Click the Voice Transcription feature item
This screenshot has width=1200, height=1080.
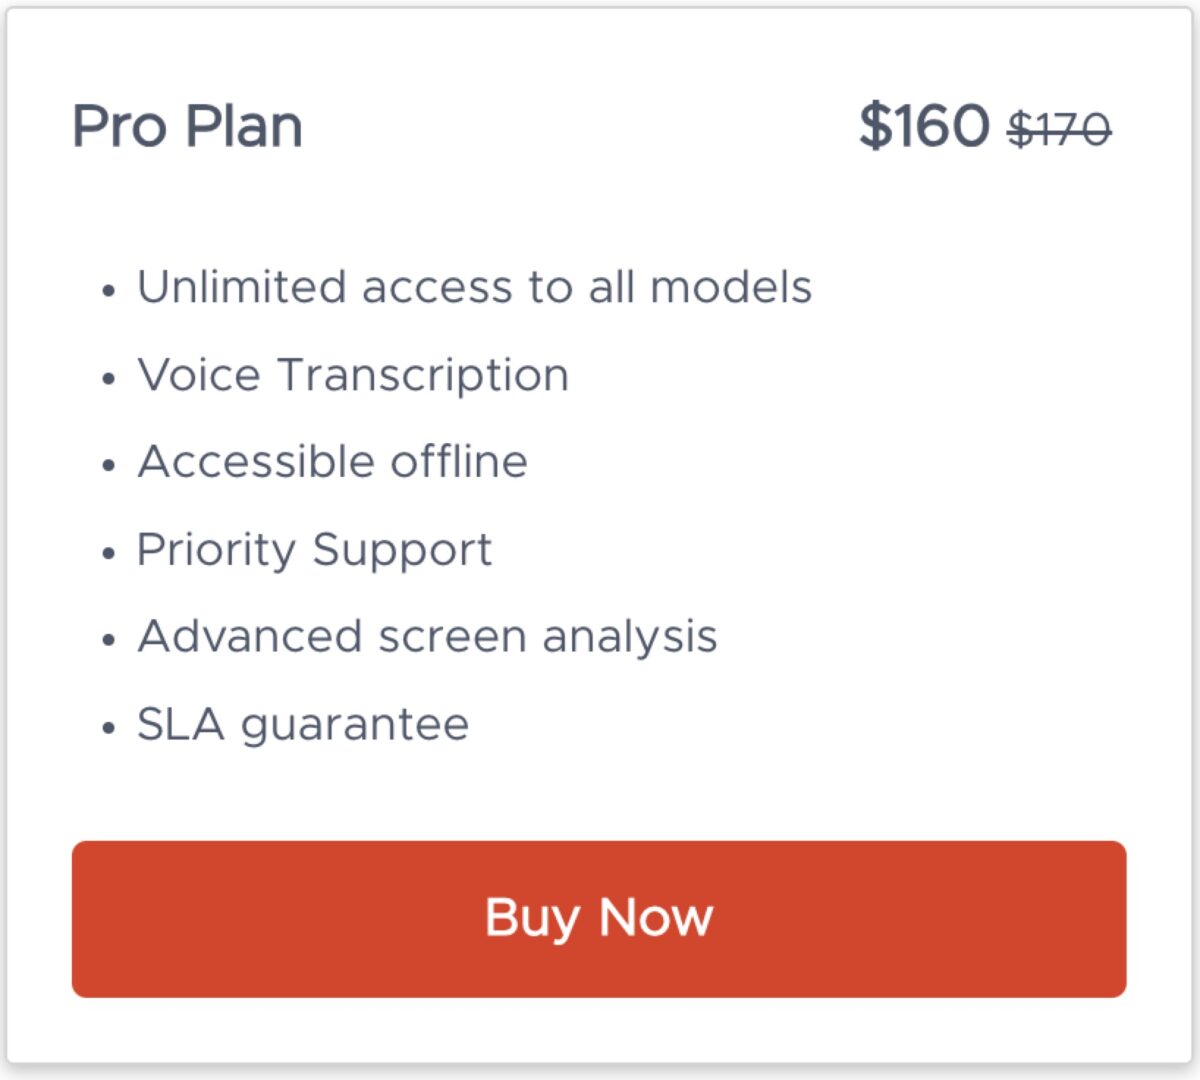353,376
